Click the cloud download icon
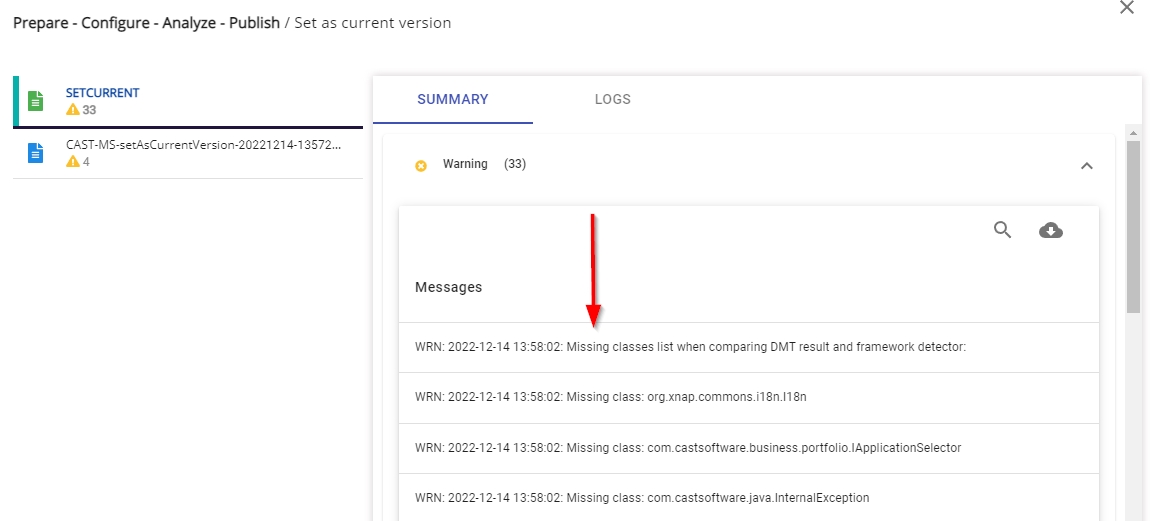Viewport: 1150px width, 521px height. pyautogui.click(x=1050, y=230)
